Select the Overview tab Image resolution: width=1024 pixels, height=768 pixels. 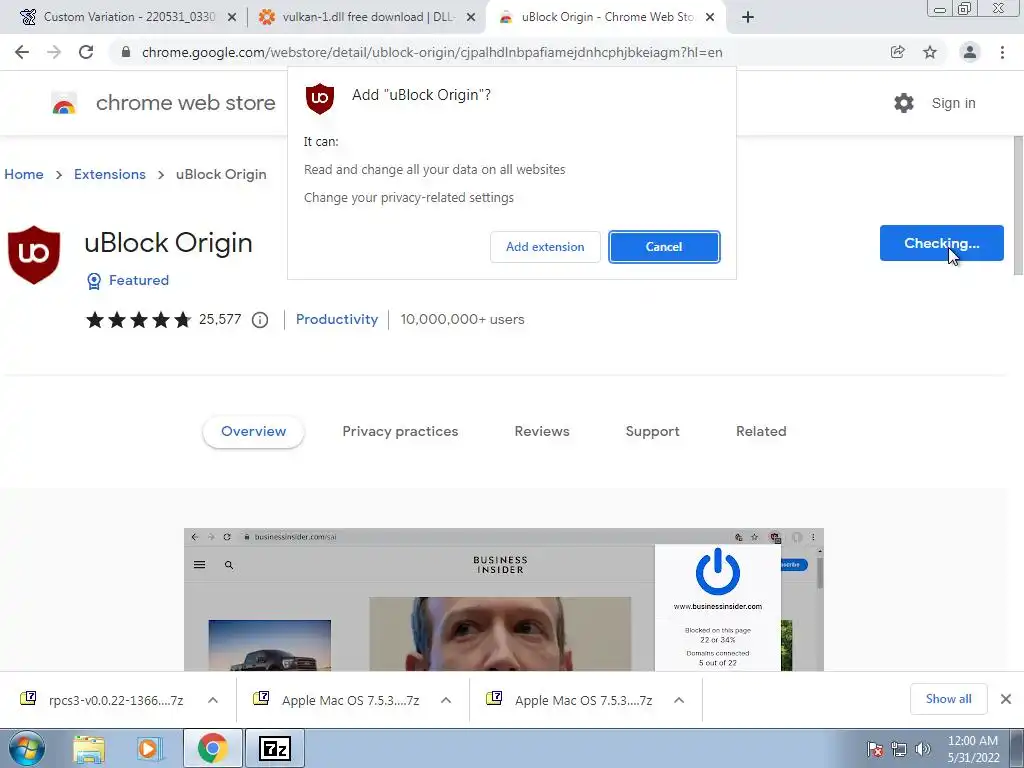[253, 432]
